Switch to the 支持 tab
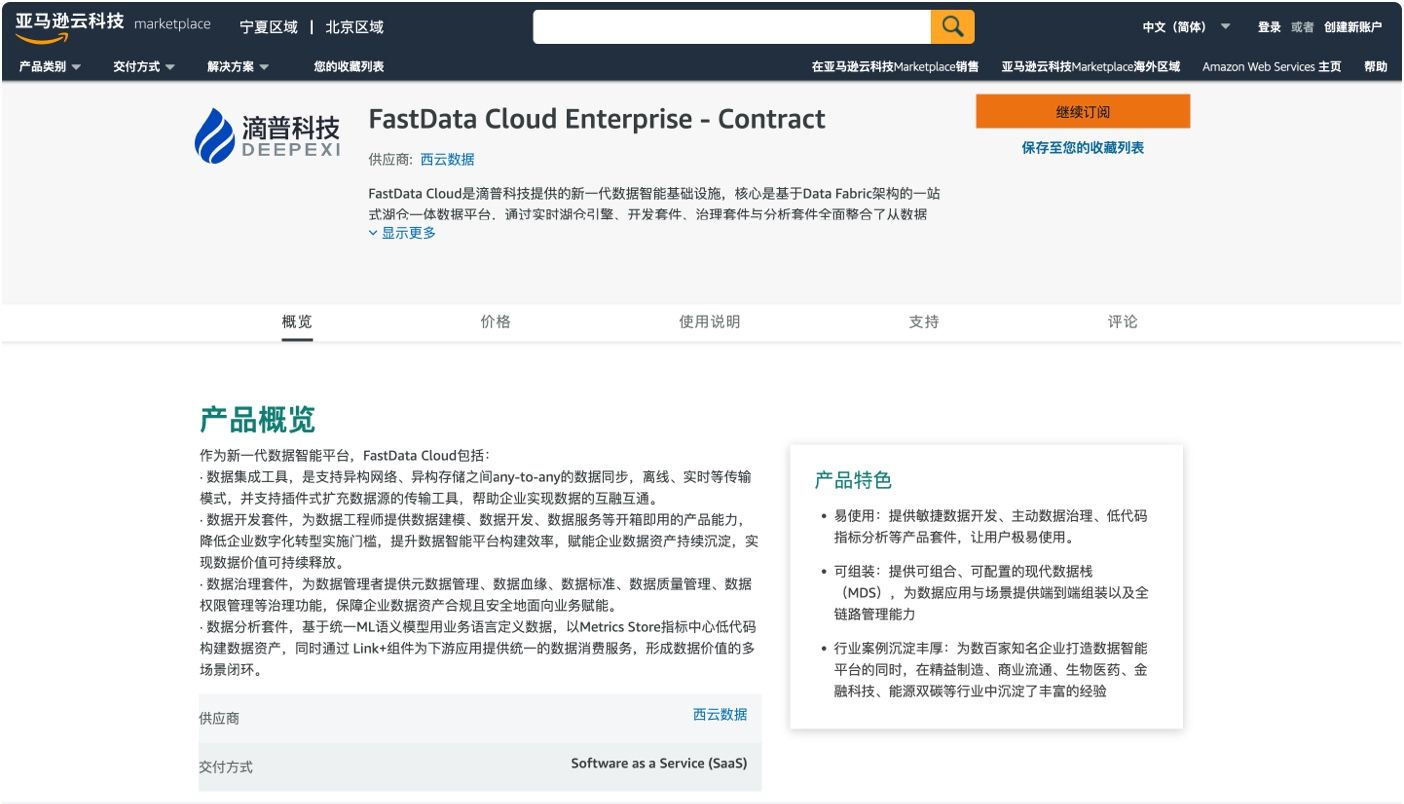Screen dimensions: 1404x804 [x=925, y=321]
